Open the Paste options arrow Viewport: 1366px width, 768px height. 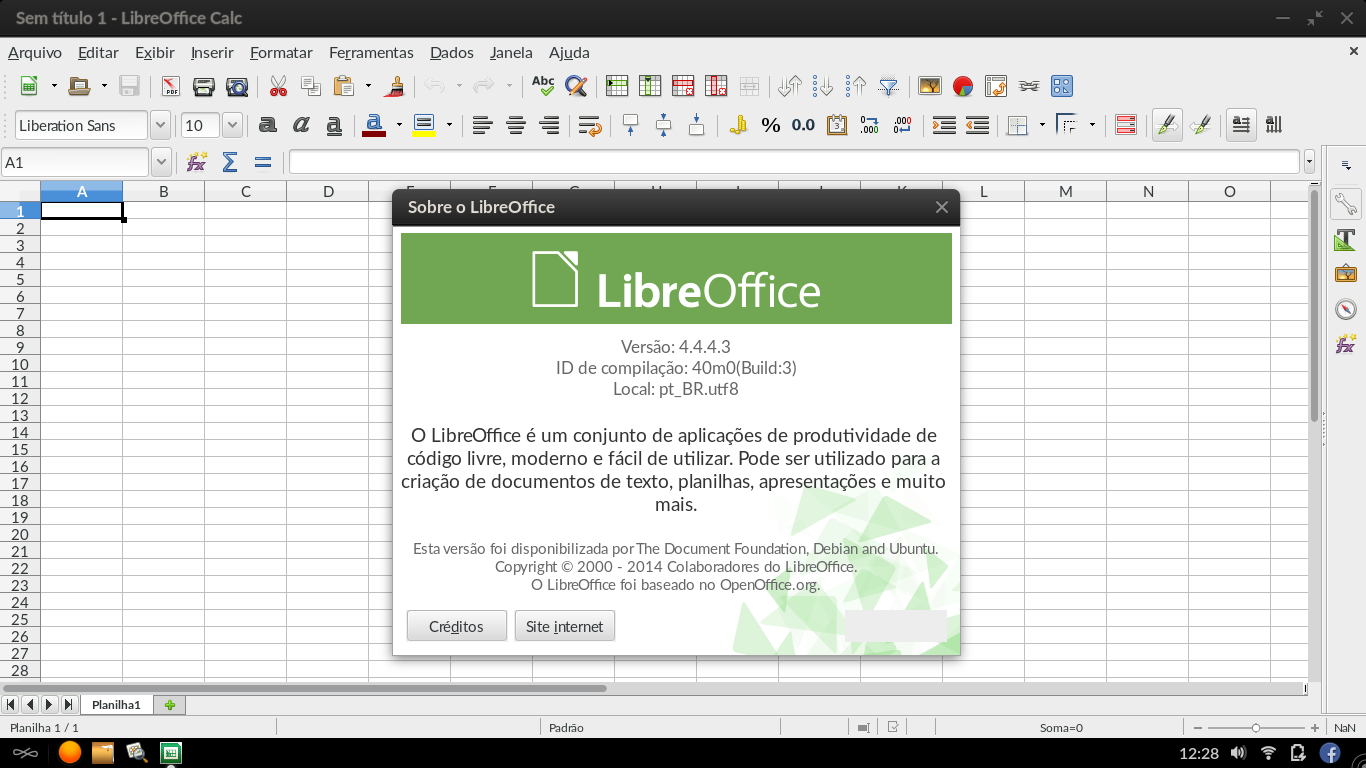coord(368,86)
